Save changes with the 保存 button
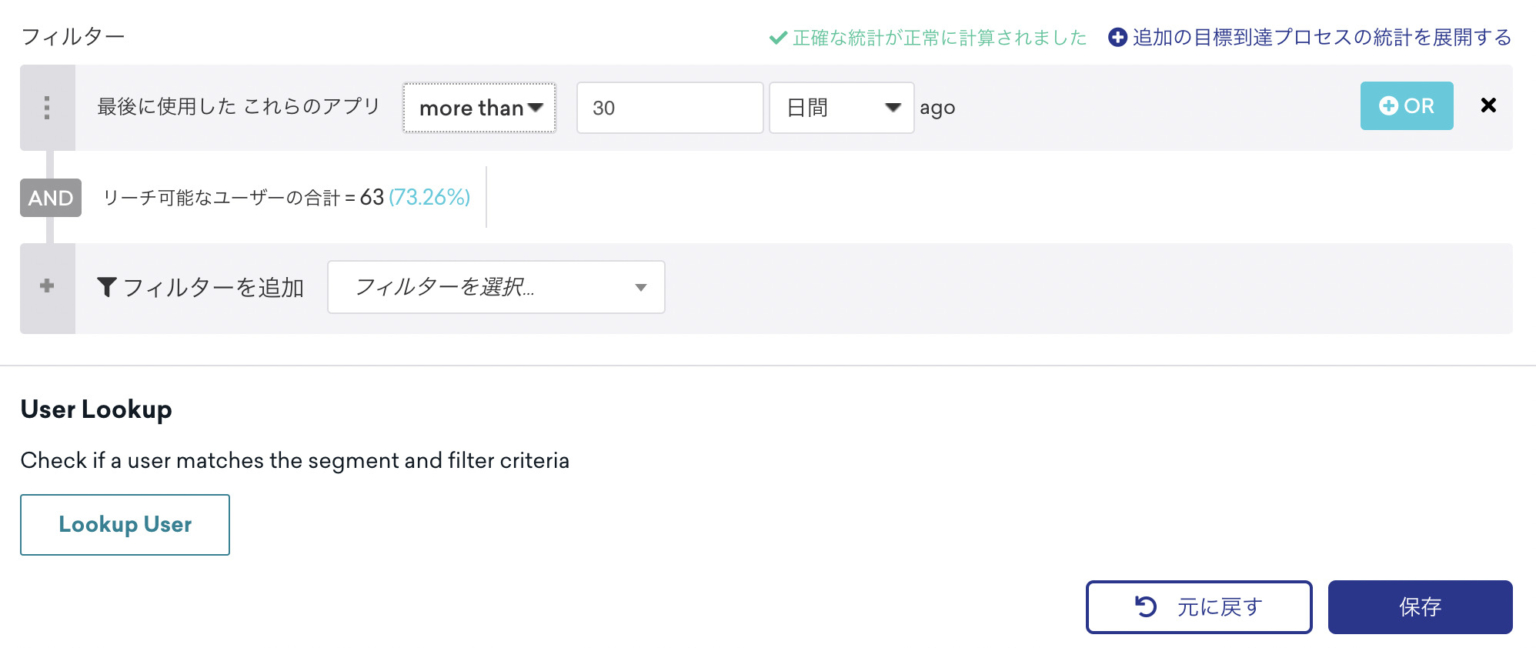Screen dimensions: 1536x648 (x=1420, y=606)
